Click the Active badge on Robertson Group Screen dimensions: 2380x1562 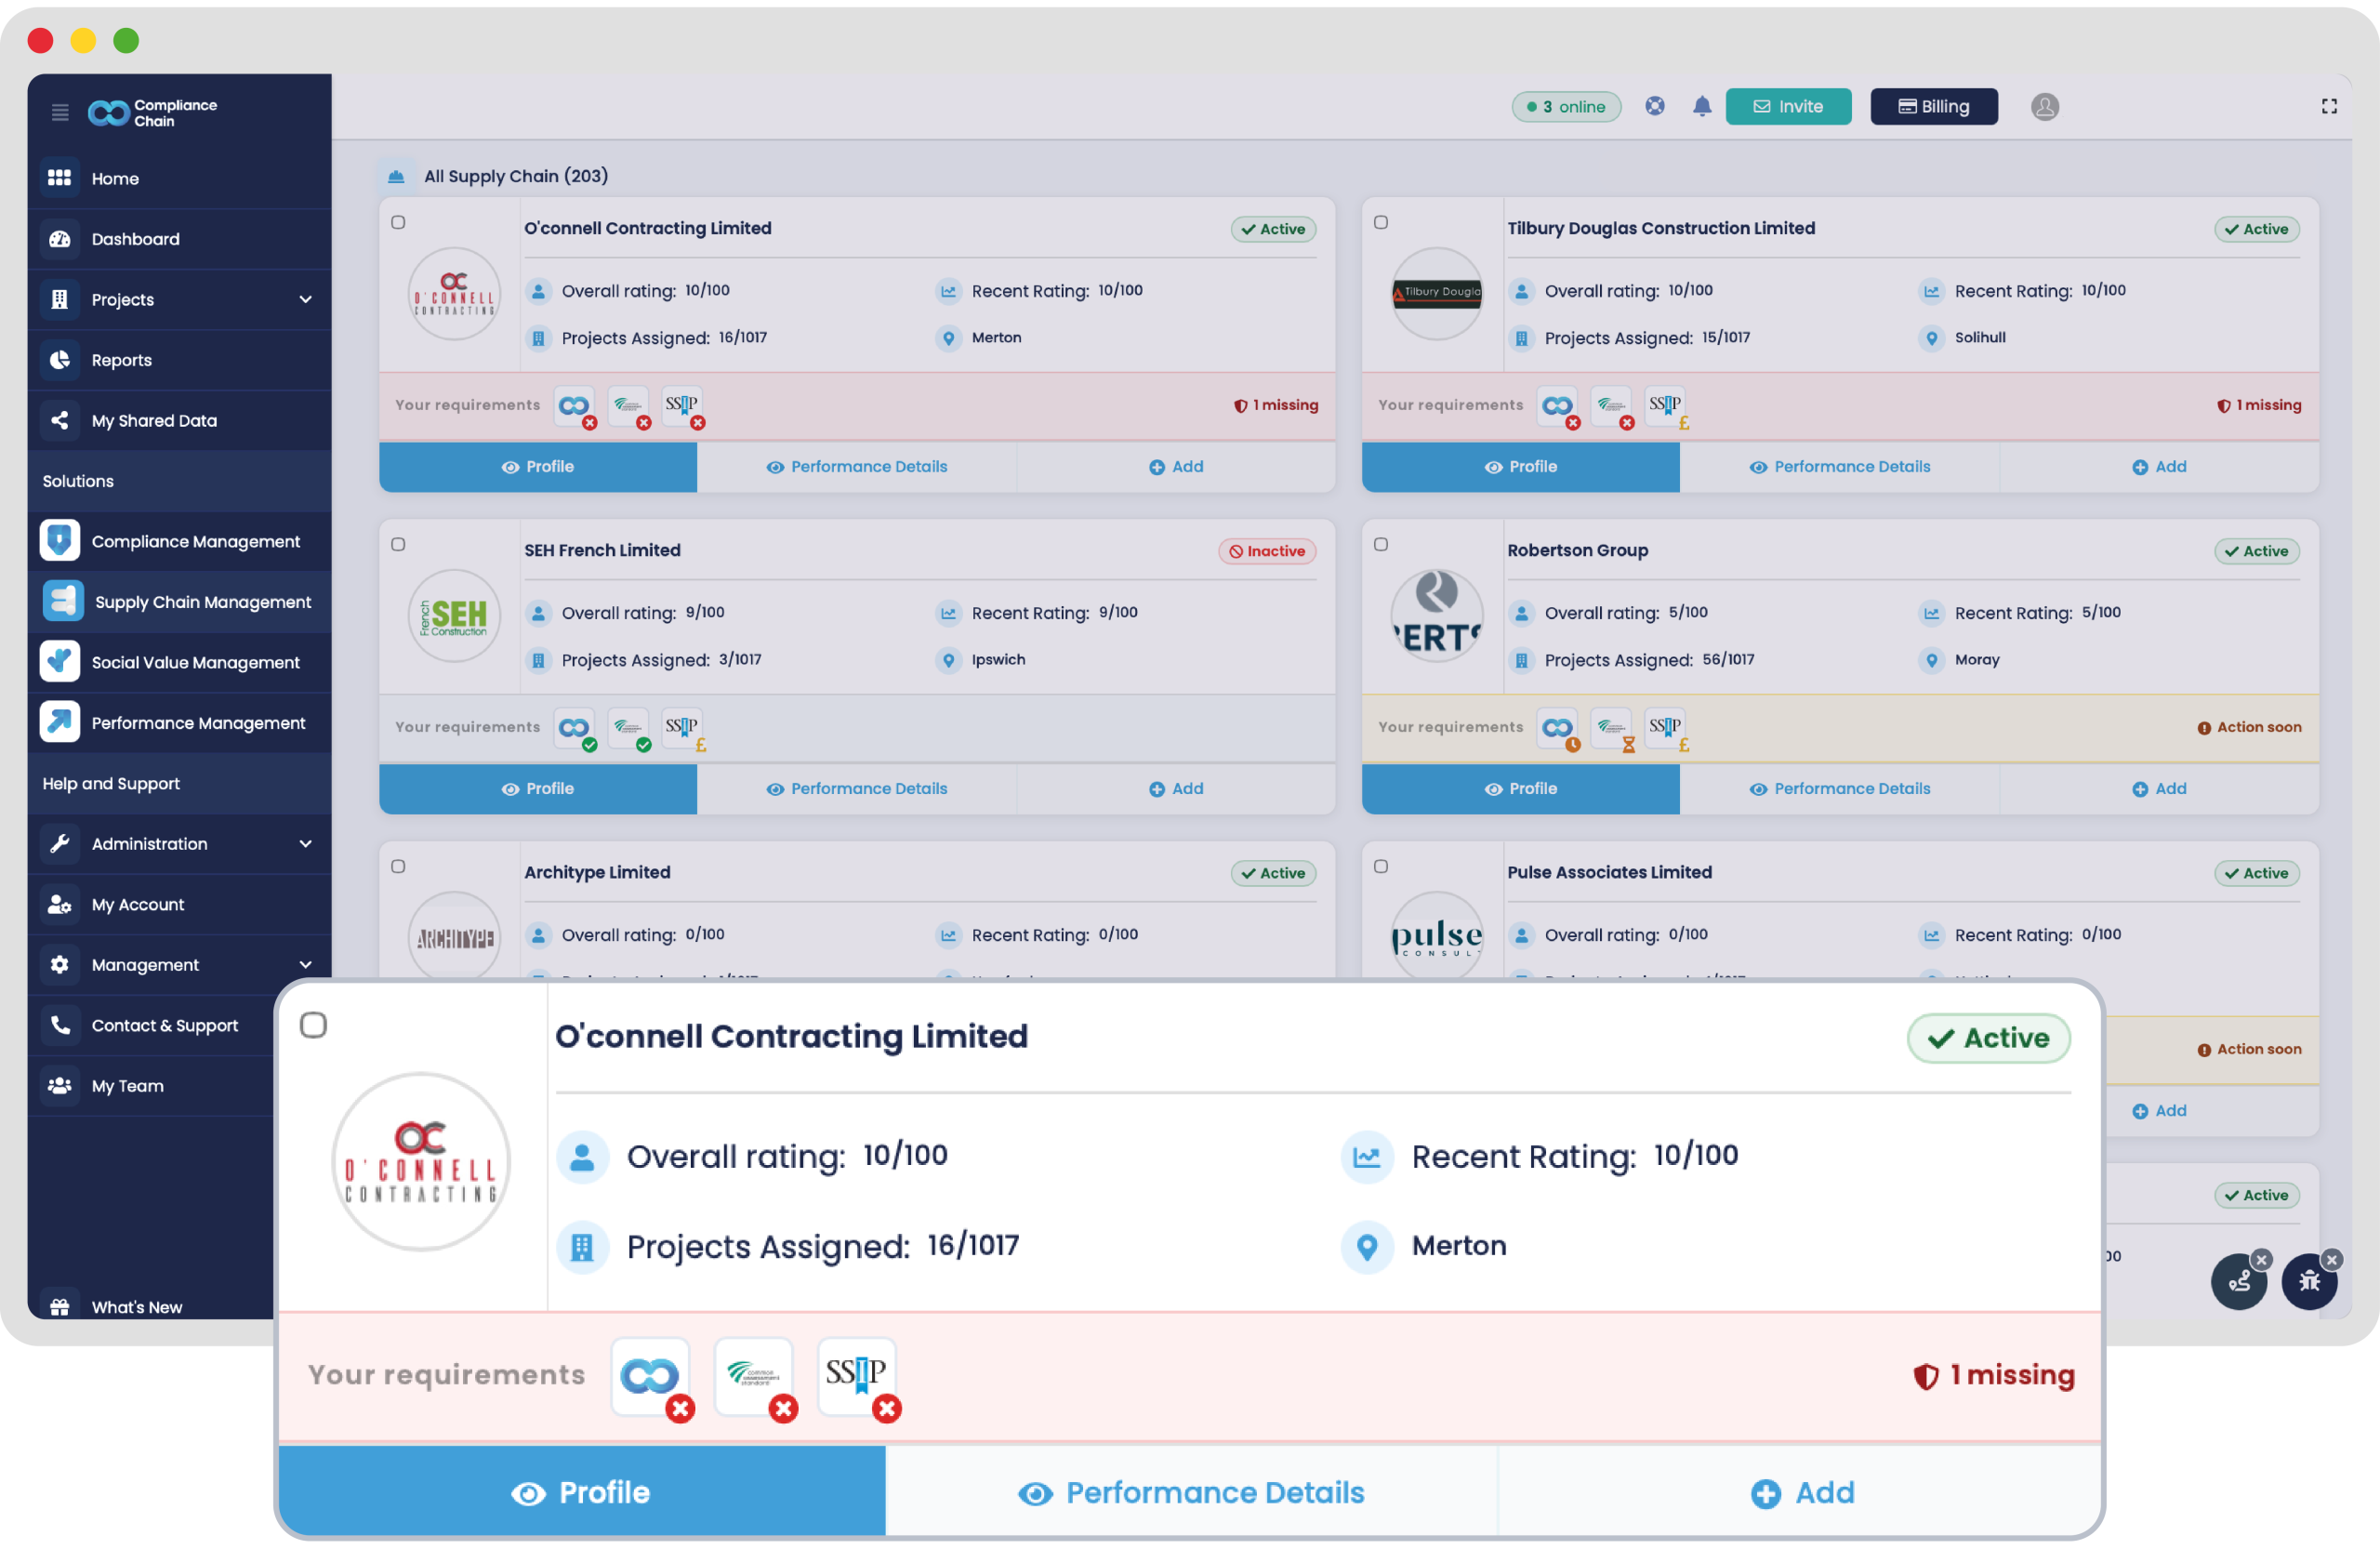2257,551
